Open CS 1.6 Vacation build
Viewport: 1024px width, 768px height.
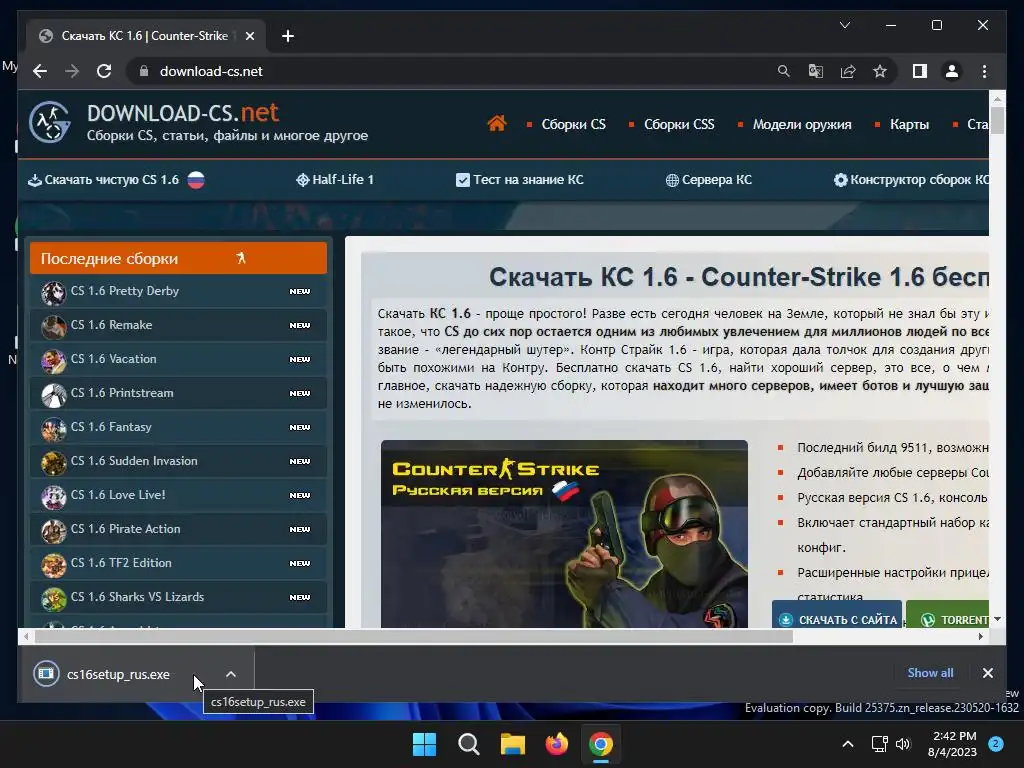click(x=178, y=359)
